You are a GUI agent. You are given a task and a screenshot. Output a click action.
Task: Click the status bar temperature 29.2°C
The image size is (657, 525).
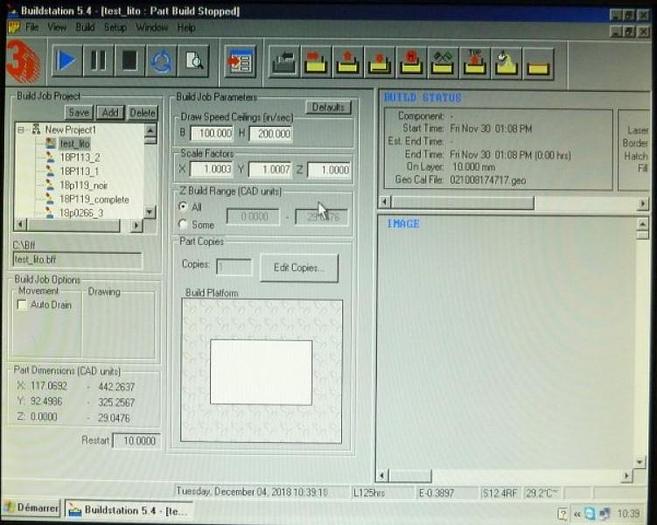tap(541, 493)
